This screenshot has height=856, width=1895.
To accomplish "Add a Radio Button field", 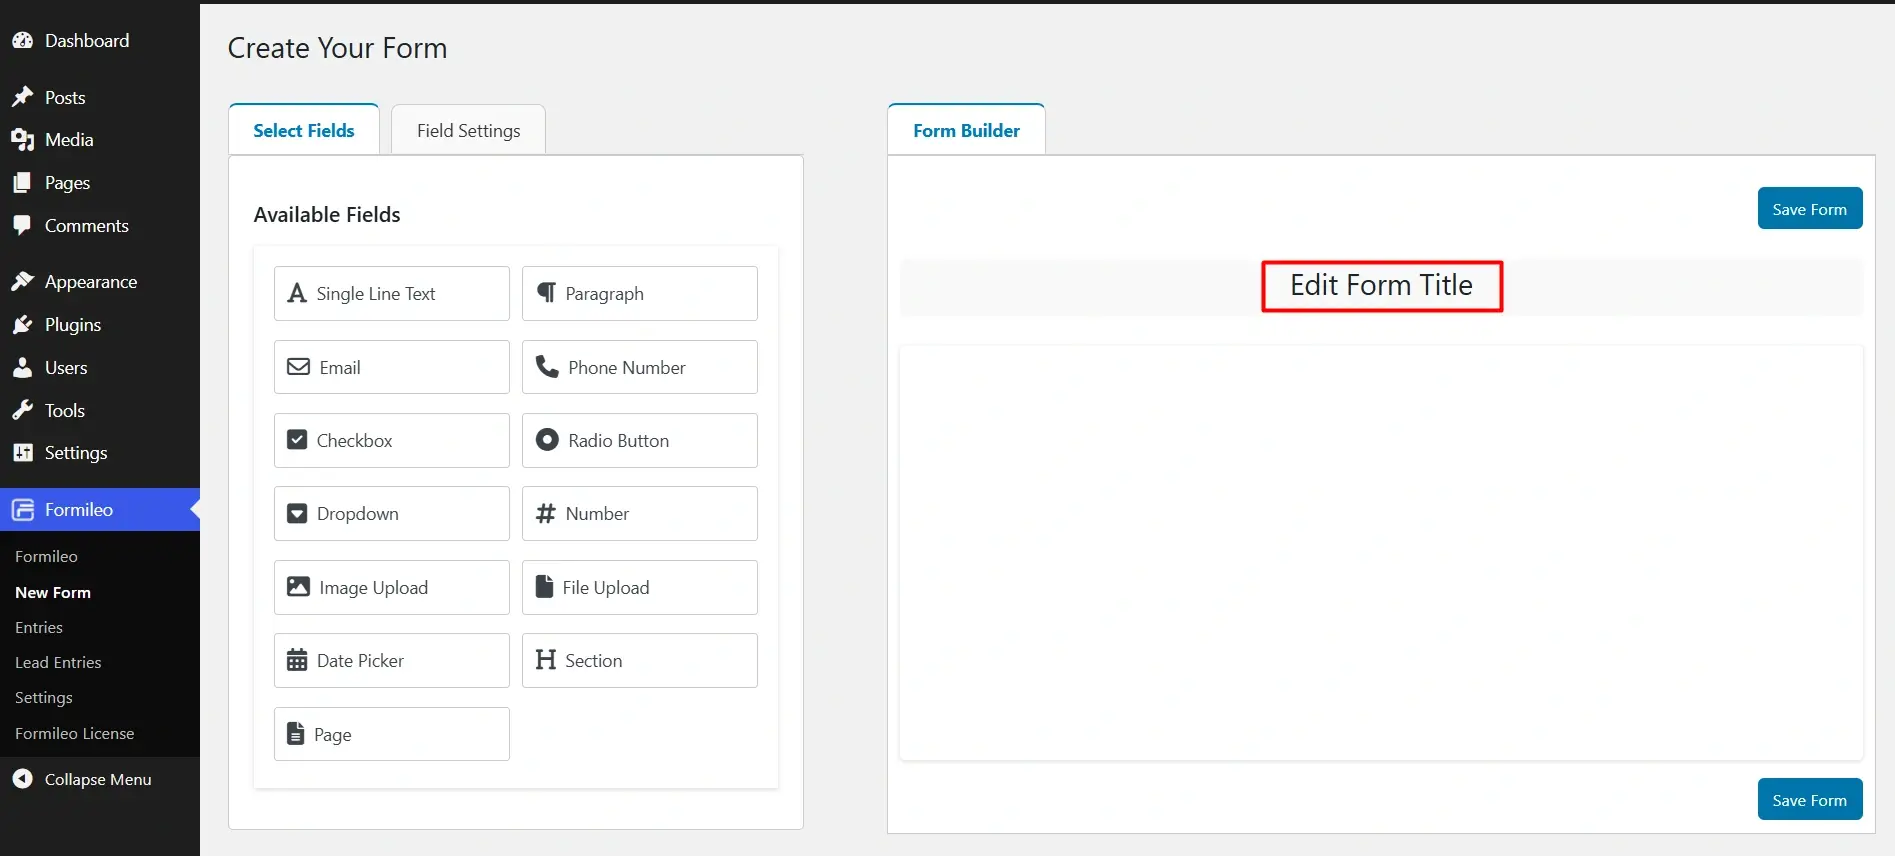I will point(639,441).
